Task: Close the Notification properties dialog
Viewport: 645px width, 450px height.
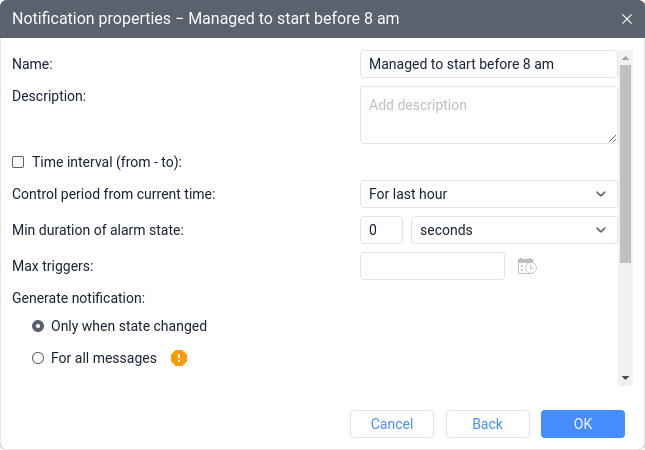Action: pos(627,19)
